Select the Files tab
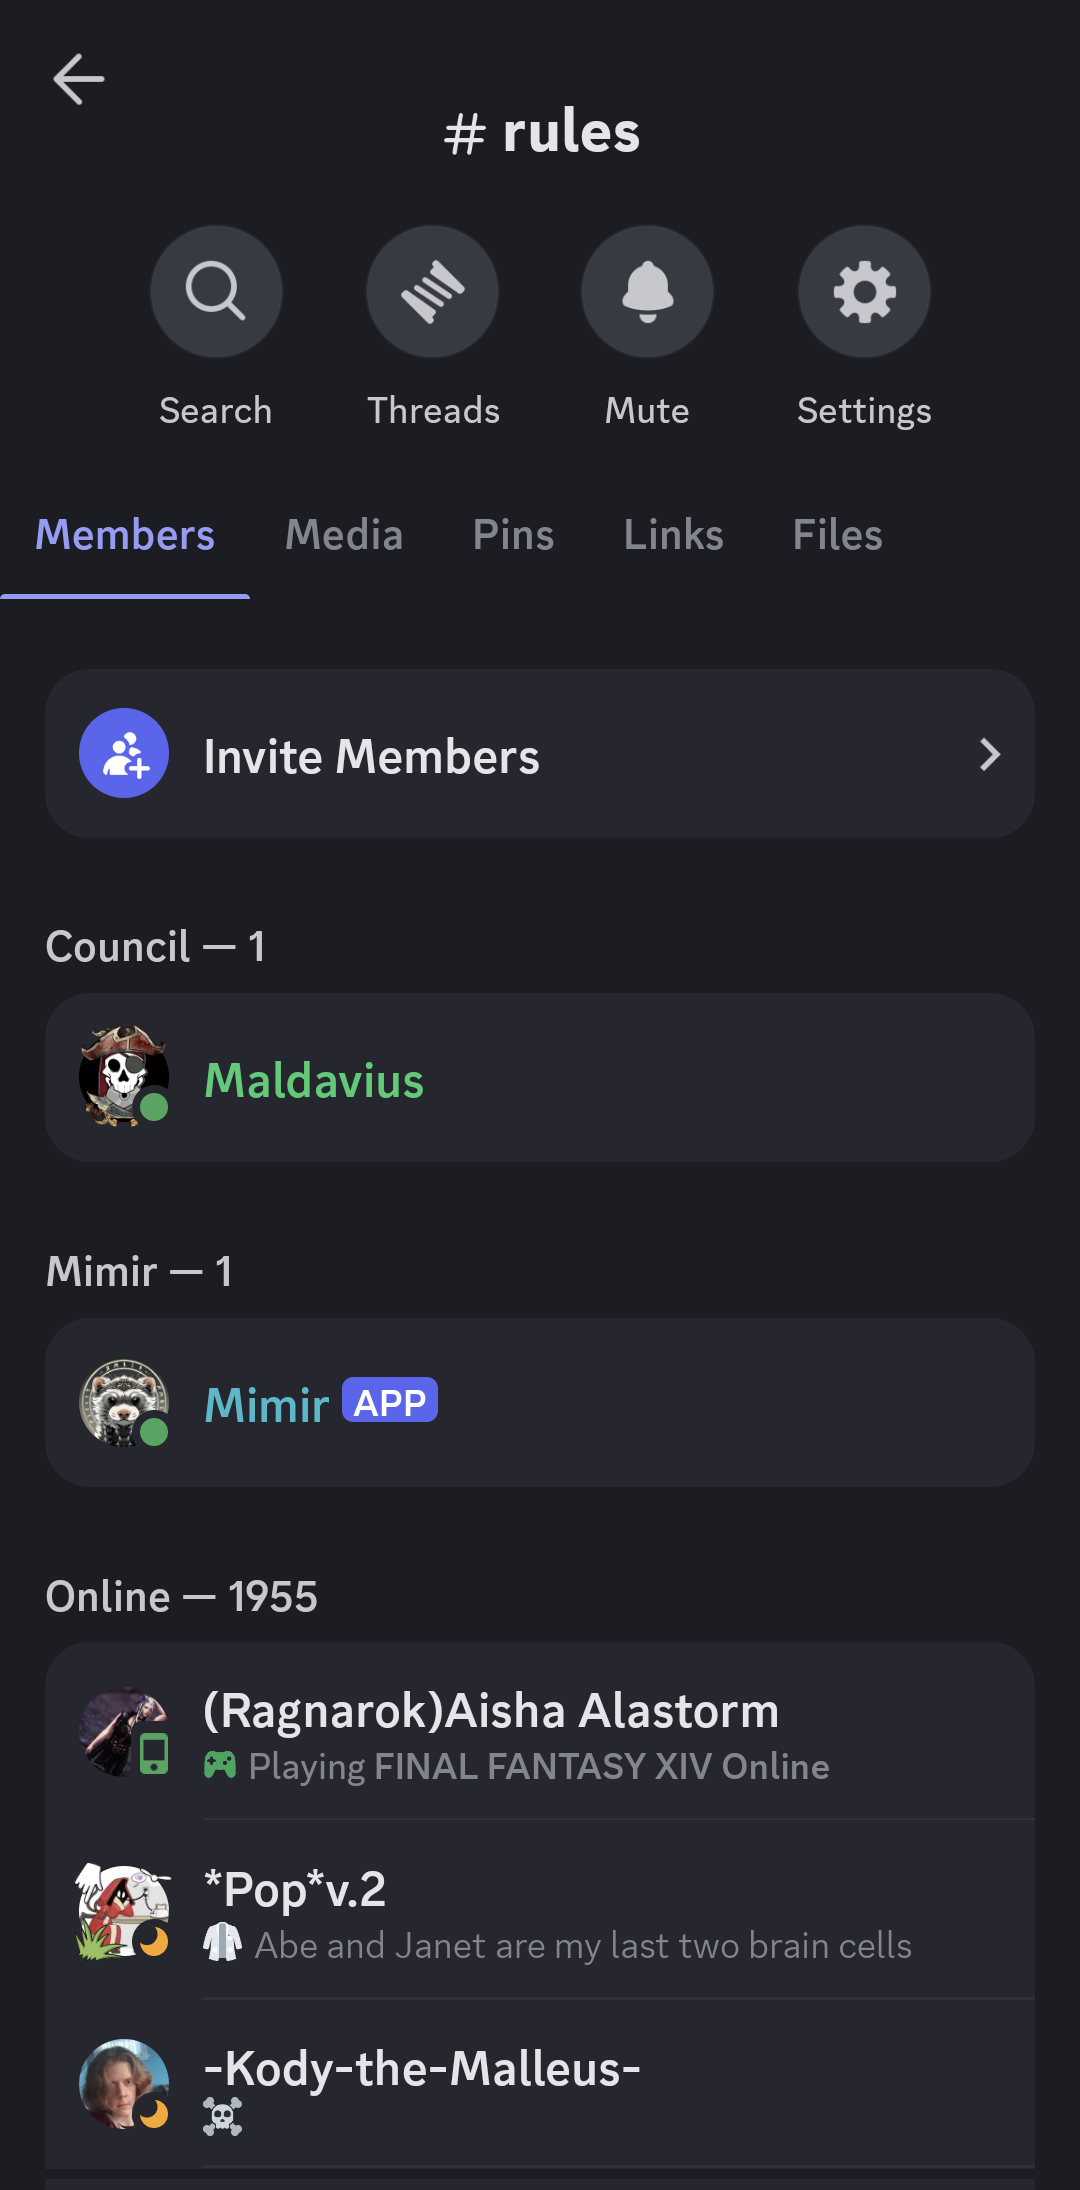 pos(837,535)
